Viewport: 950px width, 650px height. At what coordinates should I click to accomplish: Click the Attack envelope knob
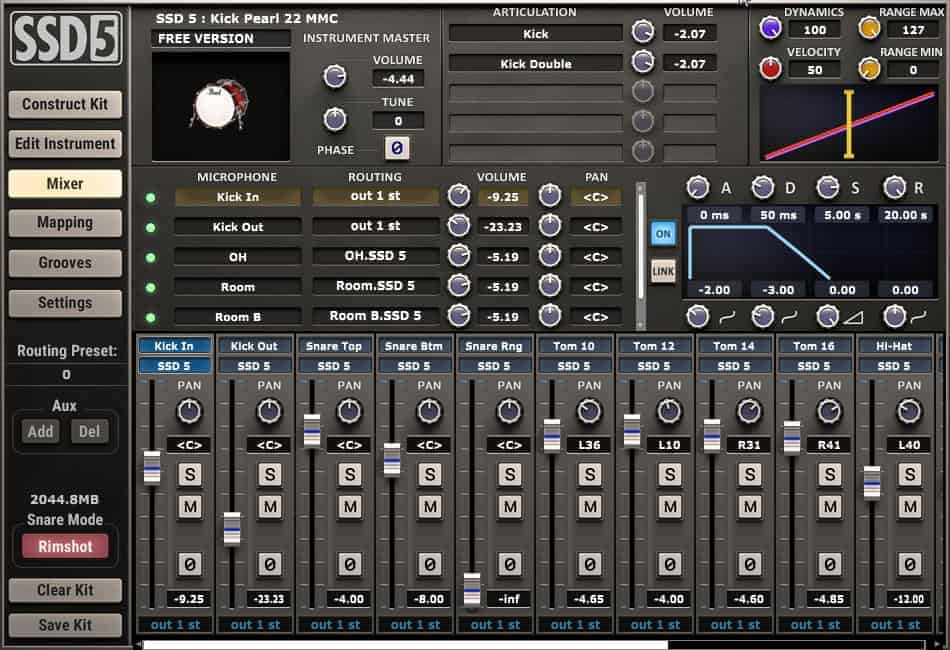click(x=699, y=186)
